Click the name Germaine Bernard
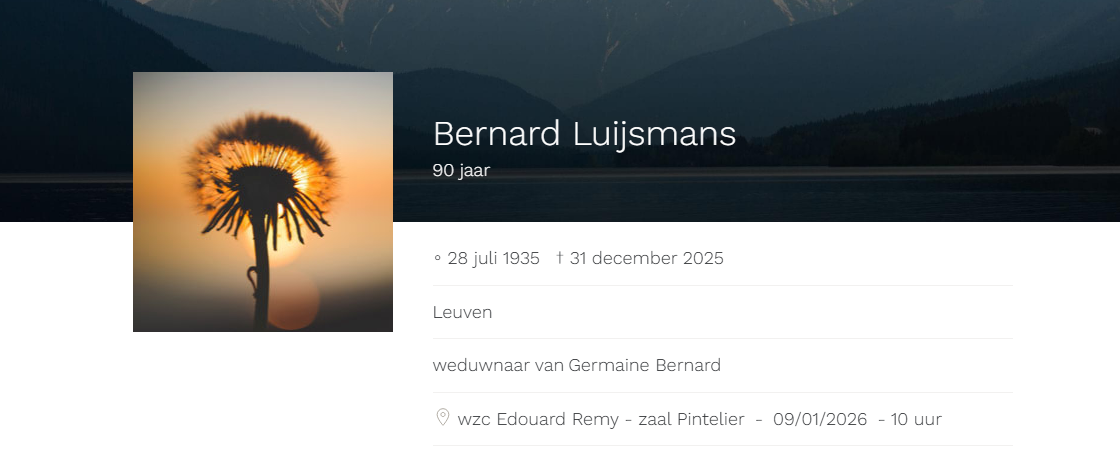This screenshot has height=464, width=1120. [644, 365]
